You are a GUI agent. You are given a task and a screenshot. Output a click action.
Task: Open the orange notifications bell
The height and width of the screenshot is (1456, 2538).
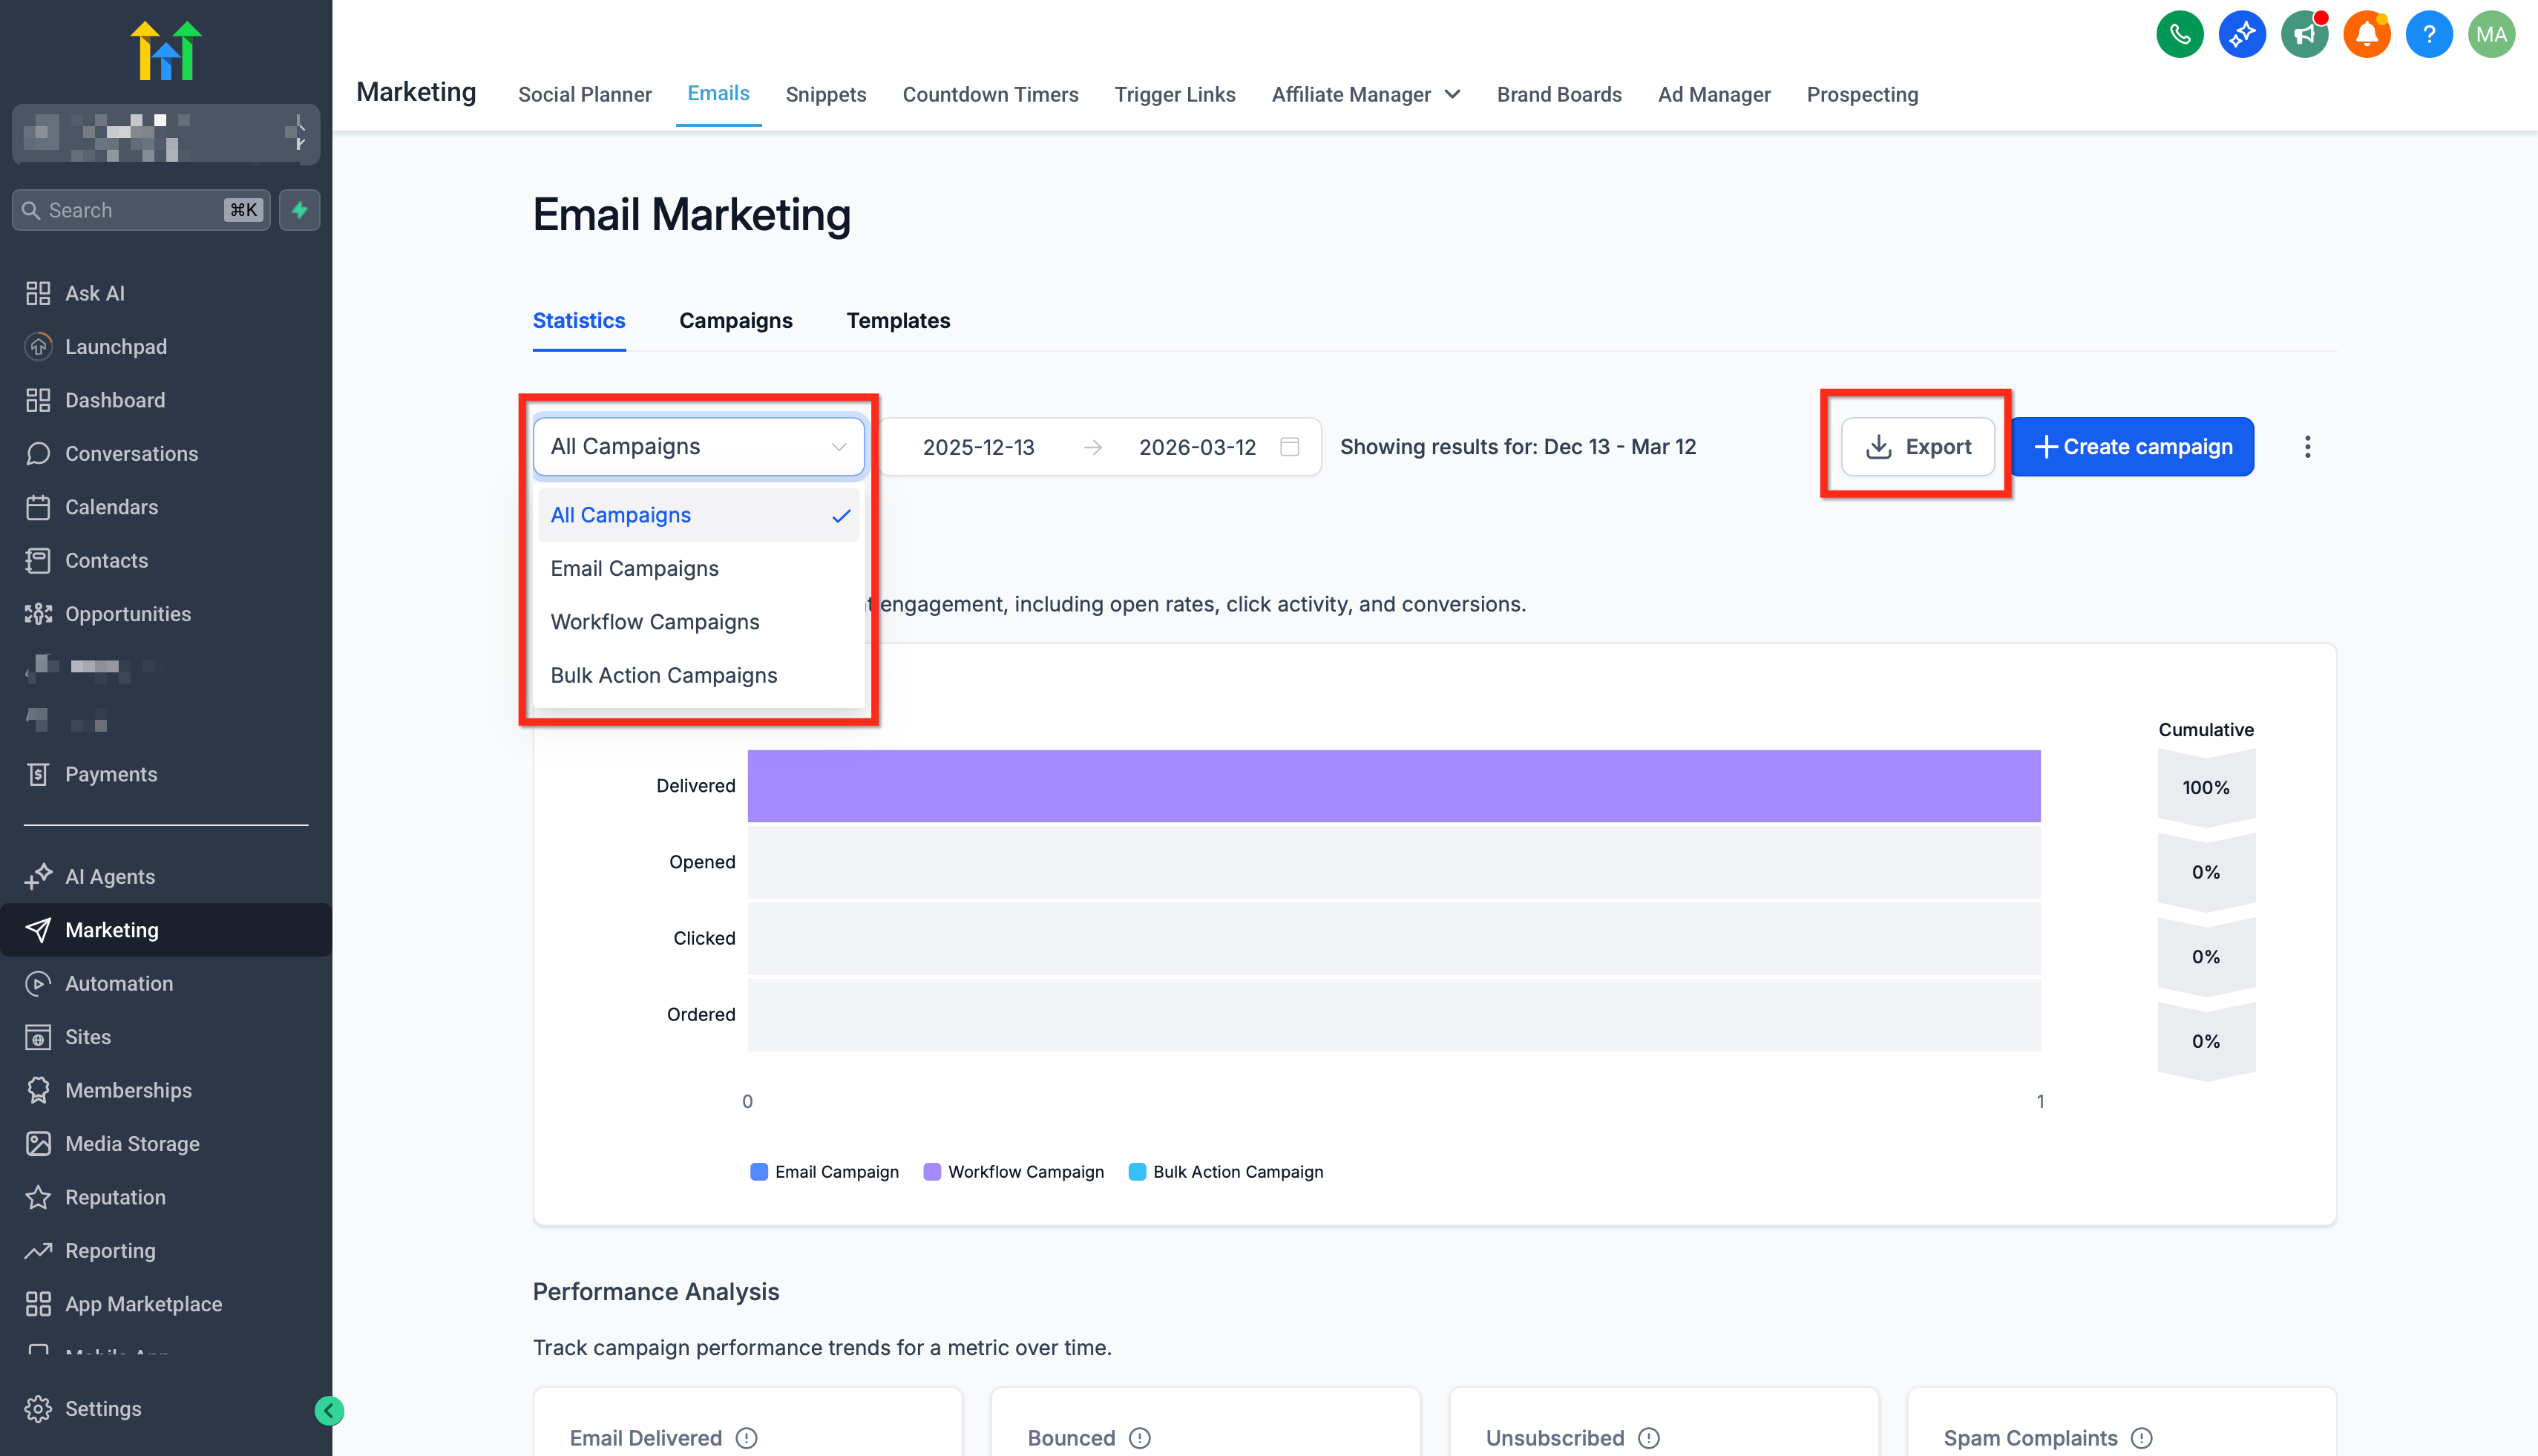tap(2366, 35)
